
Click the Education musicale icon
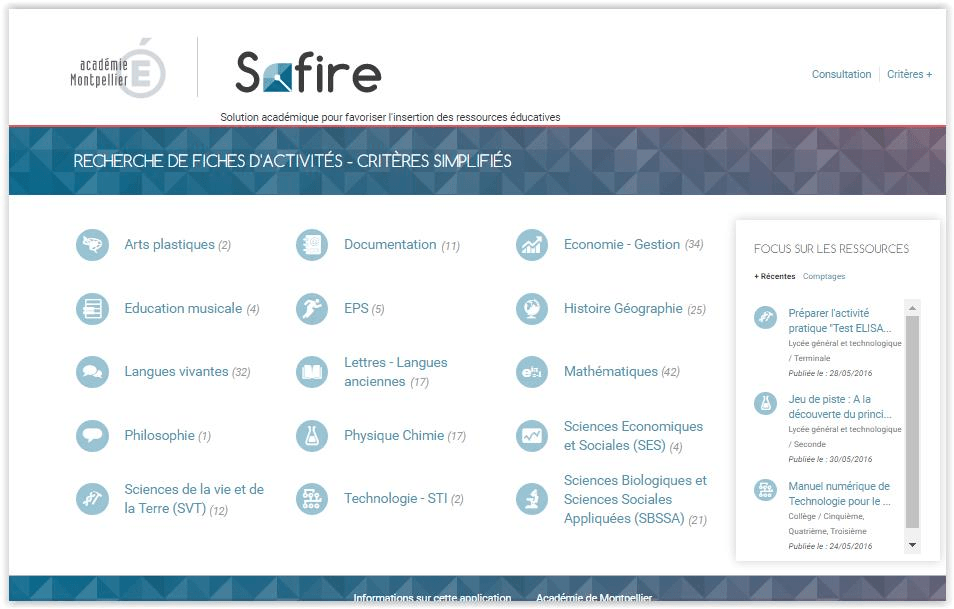click(92, 308)
